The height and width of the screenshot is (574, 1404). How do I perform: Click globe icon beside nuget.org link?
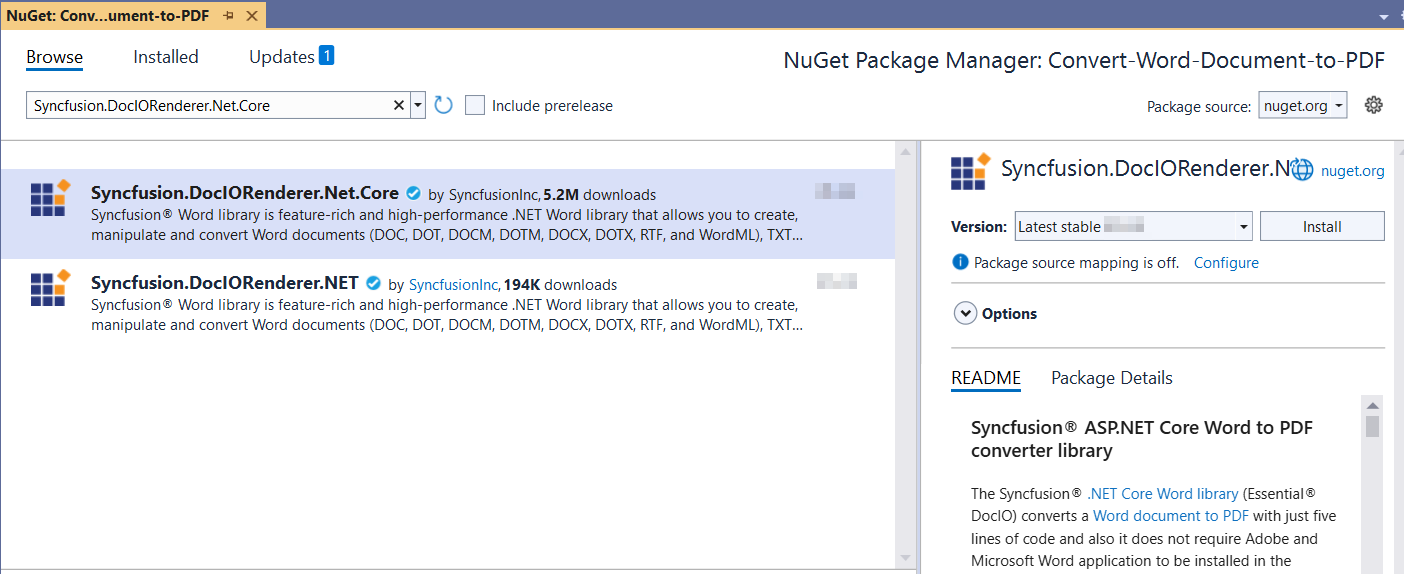coord(1302,171)
